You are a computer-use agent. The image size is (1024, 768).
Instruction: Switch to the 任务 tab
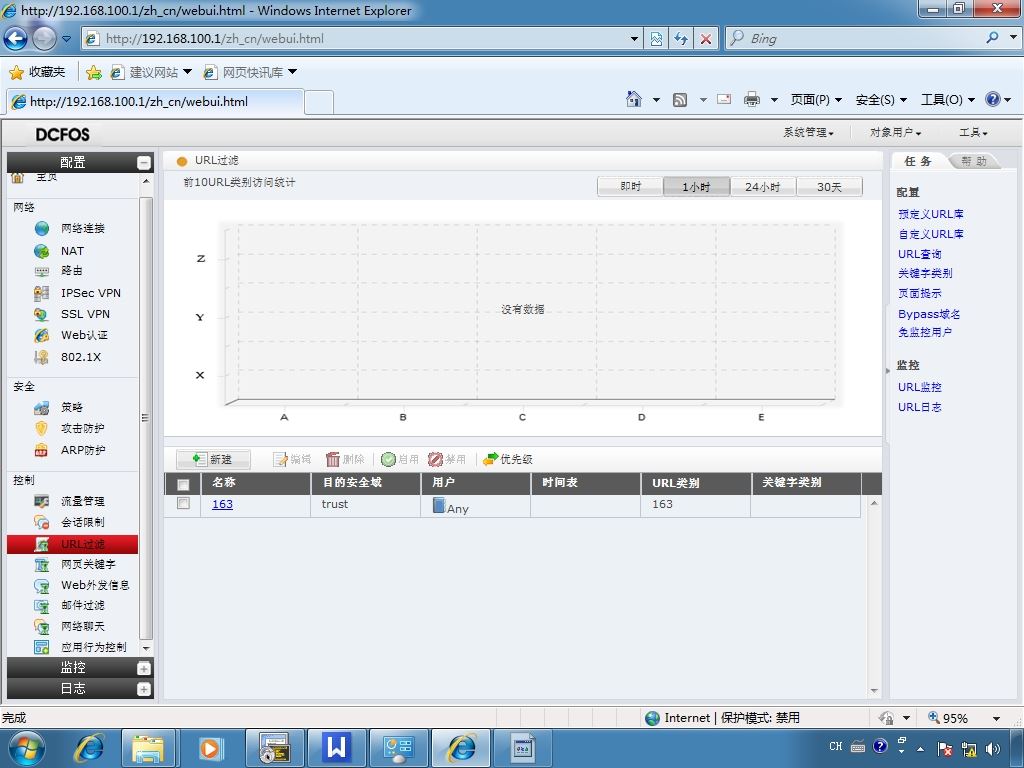[x=918, y=161]
